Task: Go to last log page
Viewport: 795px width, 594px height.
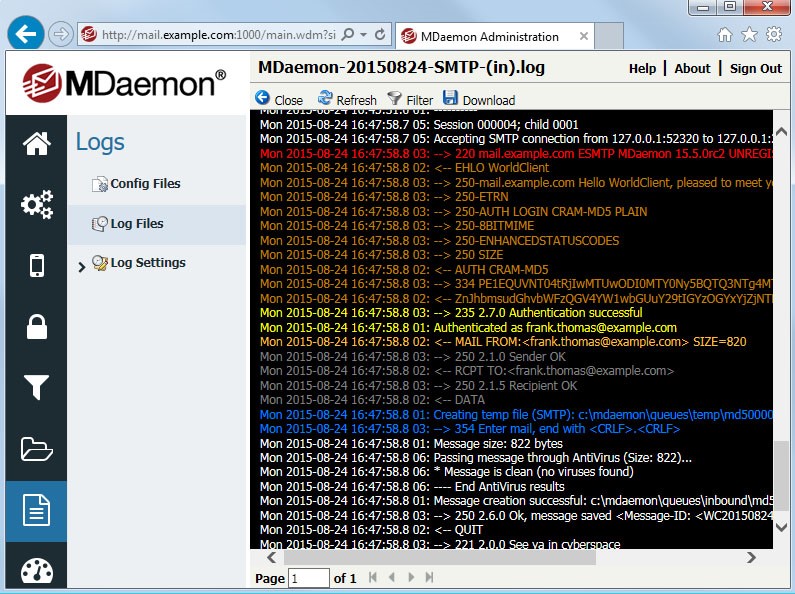Action: pos(429,577)
